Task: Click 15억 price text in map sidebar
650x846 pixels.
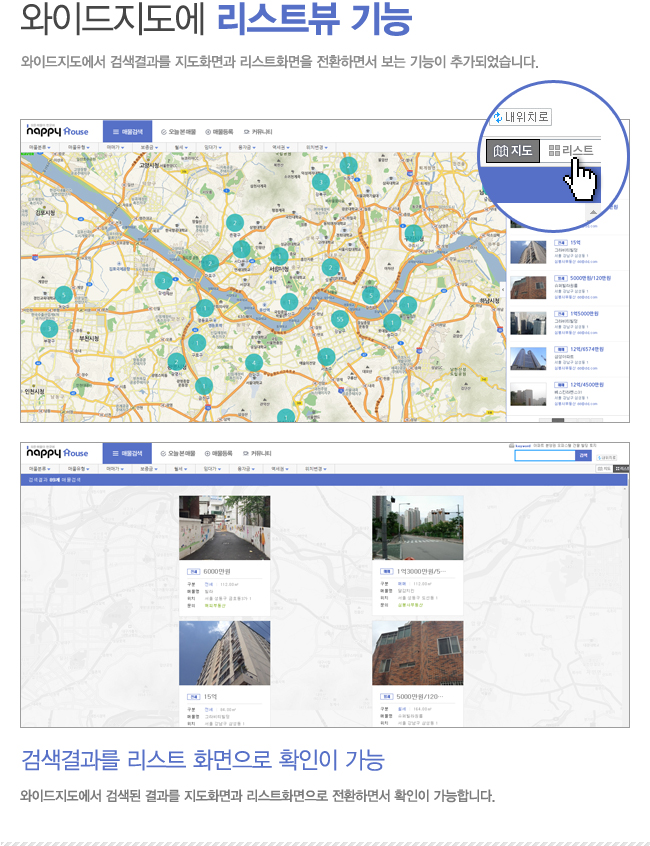Action: (575, 243)
